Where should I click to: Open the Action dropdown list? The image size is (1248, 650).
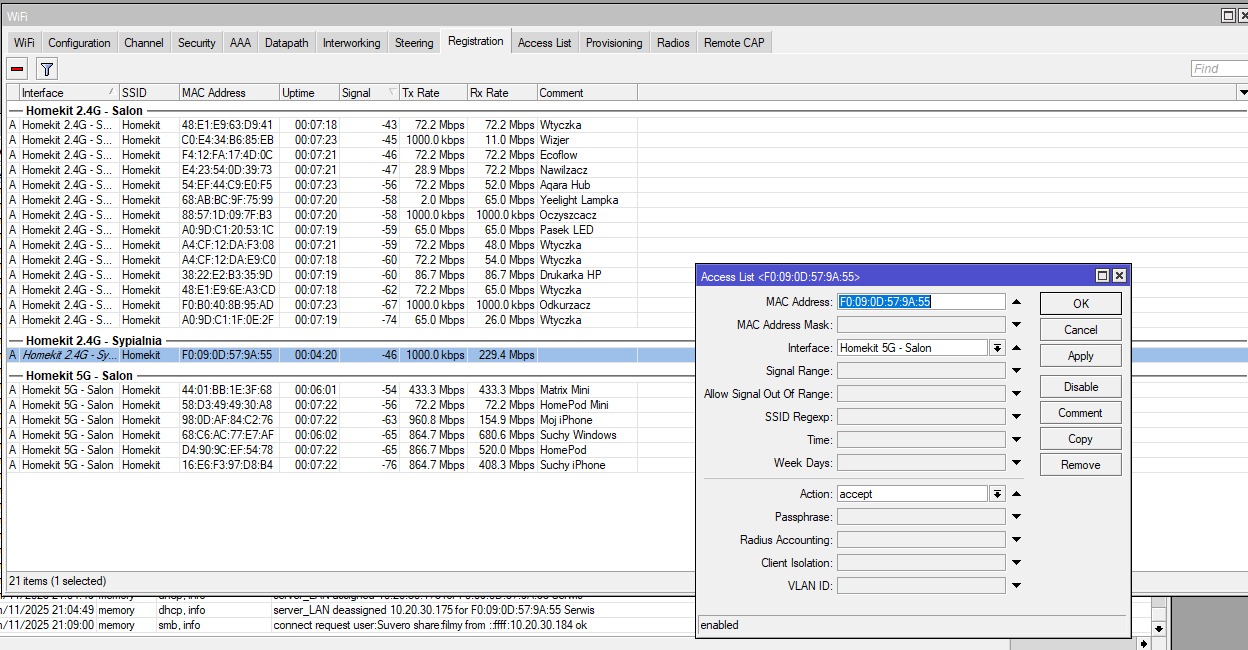click(997, 494)
